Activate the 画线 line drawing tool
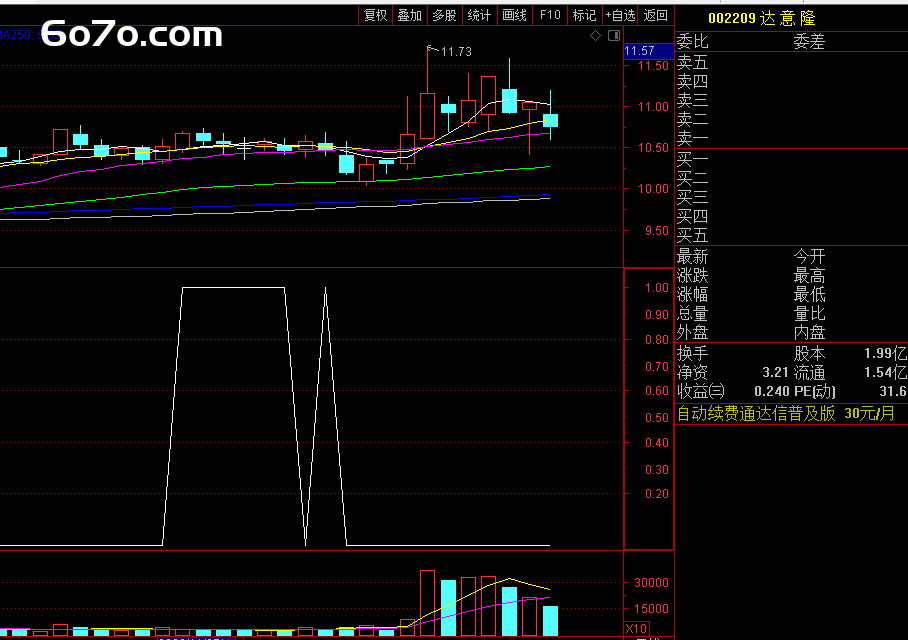This screenshot has width=908, height=640. 514,16
